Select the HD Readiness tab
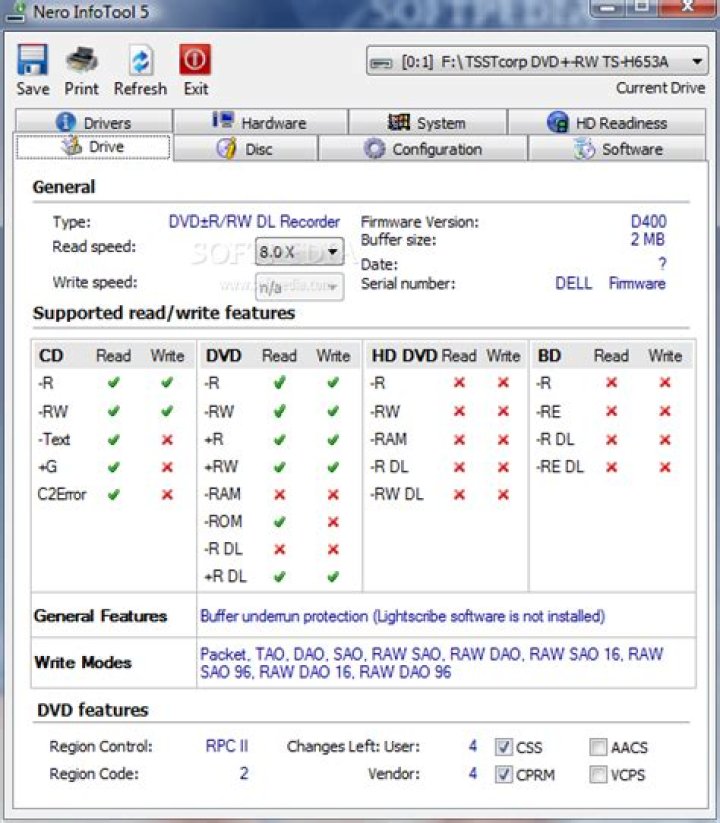This screenshot has width=720, height=823. (607, 122)
